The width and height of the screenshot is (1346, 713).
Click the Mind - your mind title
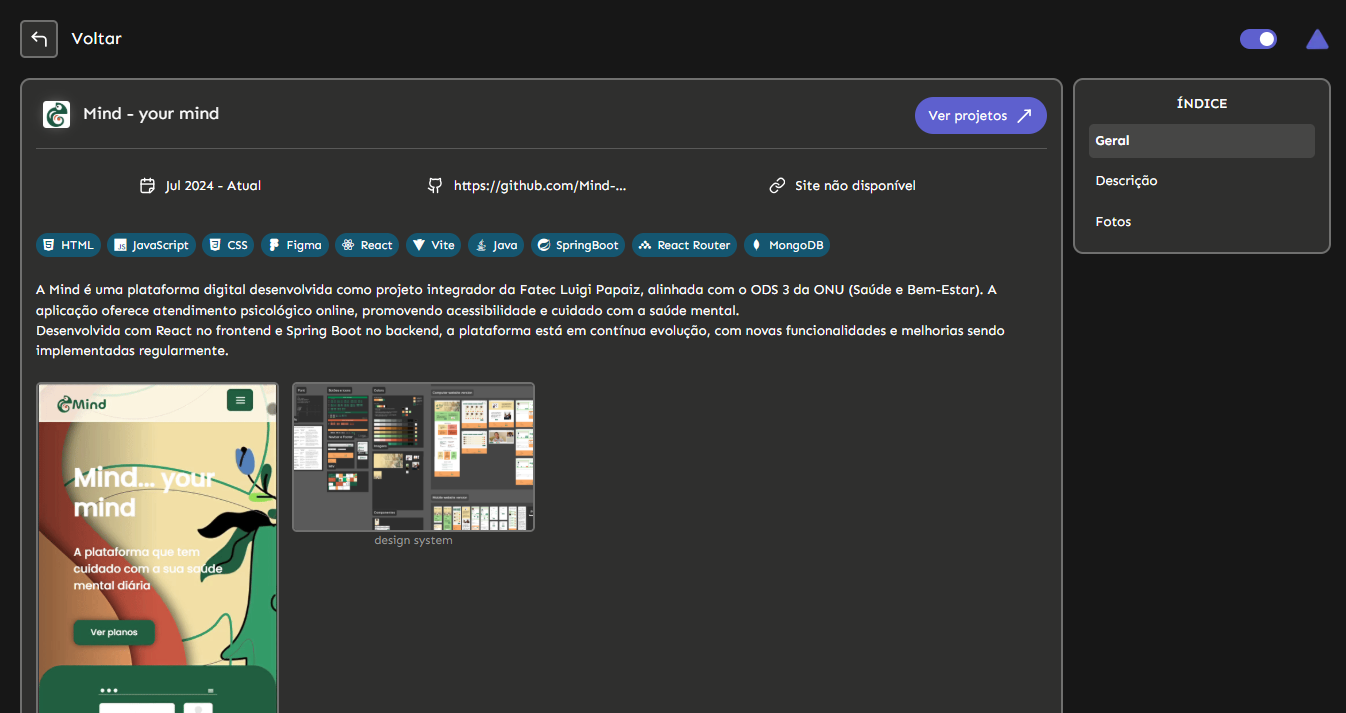pos(151,114)
